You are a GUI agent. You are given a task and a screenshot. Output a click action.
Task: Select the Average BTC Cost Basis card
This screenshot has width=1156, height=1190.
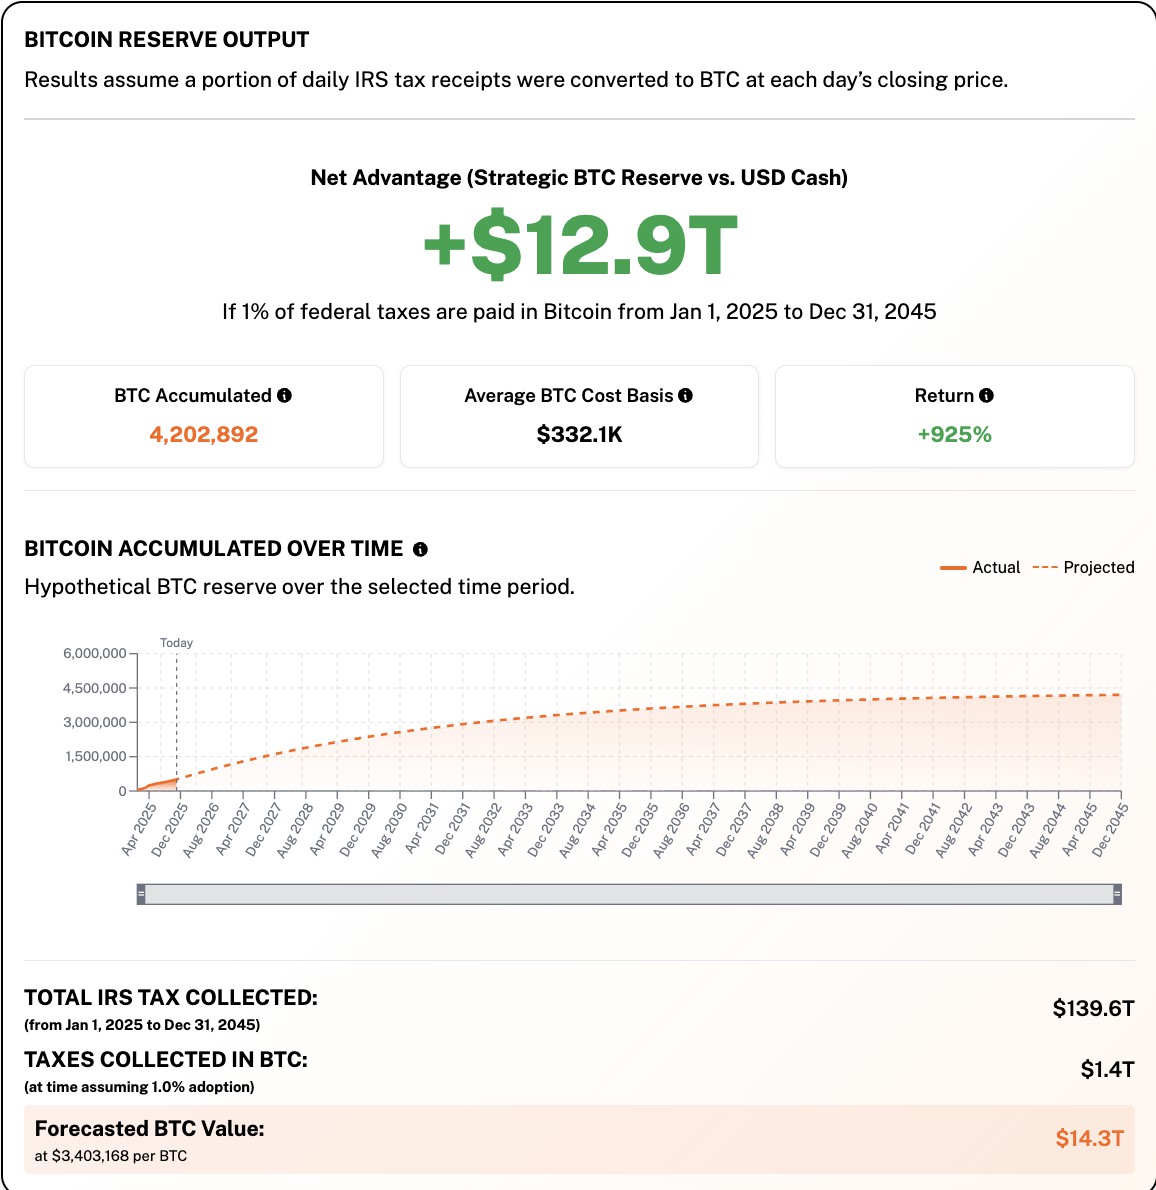[579, 417]
